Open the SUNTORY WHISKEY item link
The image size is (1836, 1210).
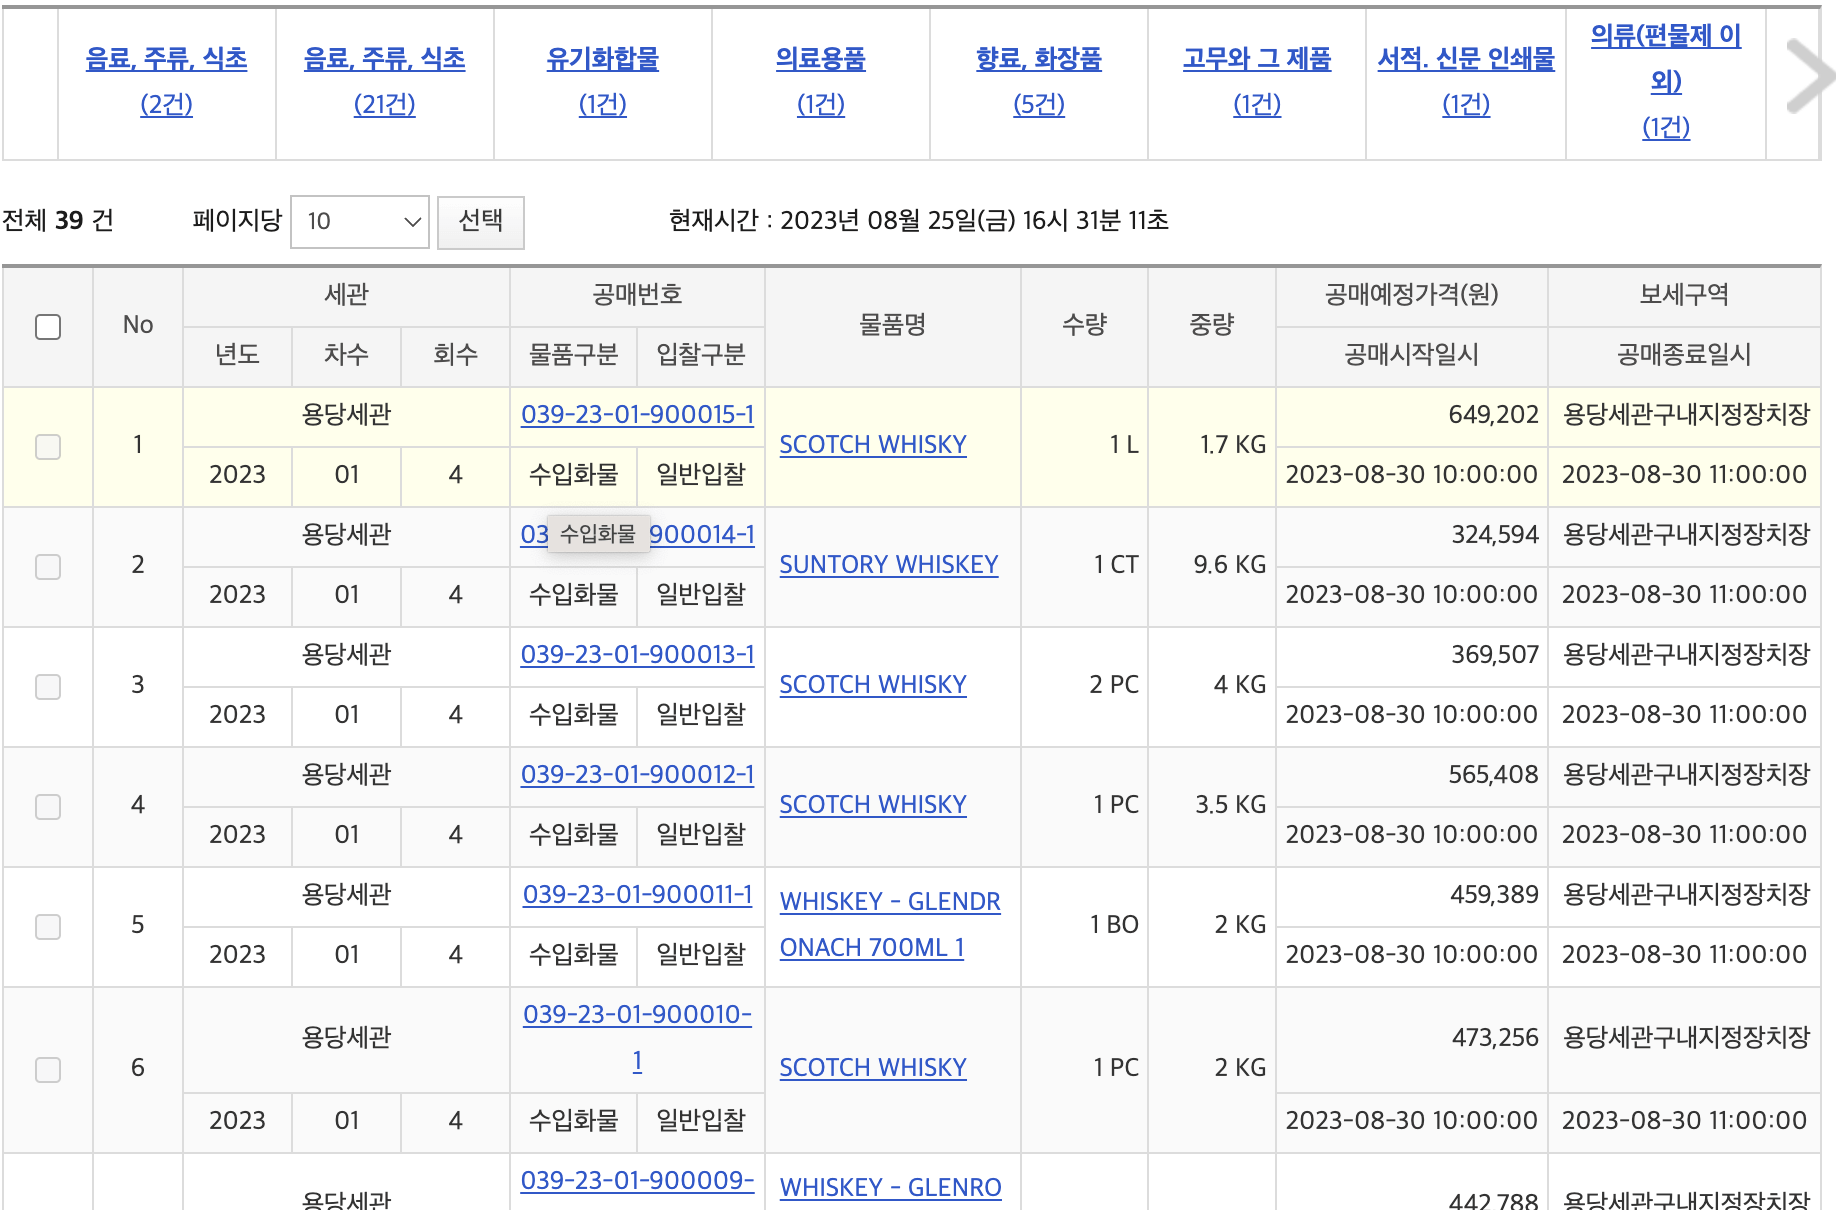pos(889,565)
